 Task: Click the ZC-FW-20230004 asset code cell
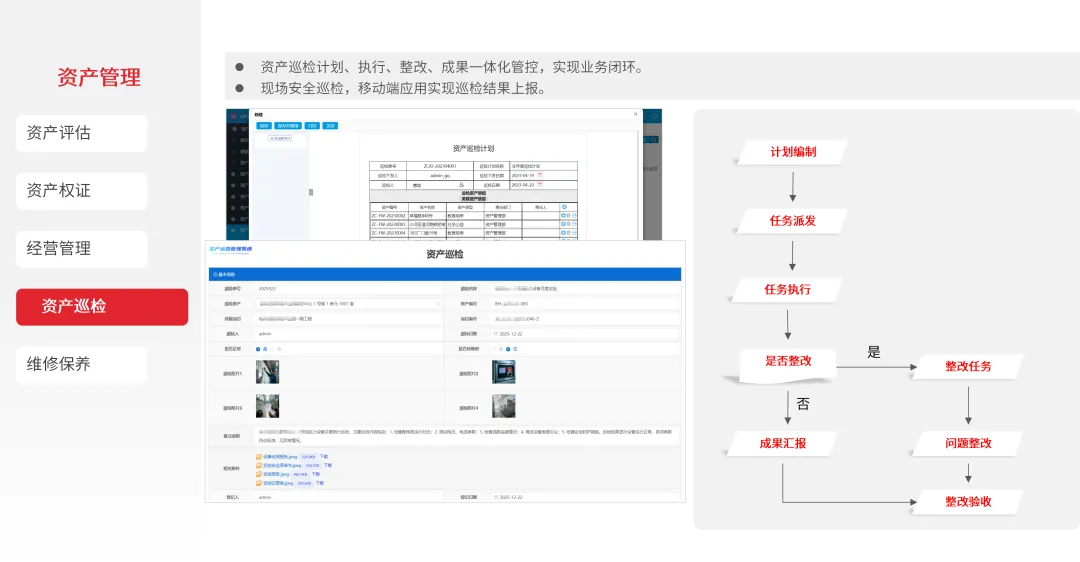point(389,233)
